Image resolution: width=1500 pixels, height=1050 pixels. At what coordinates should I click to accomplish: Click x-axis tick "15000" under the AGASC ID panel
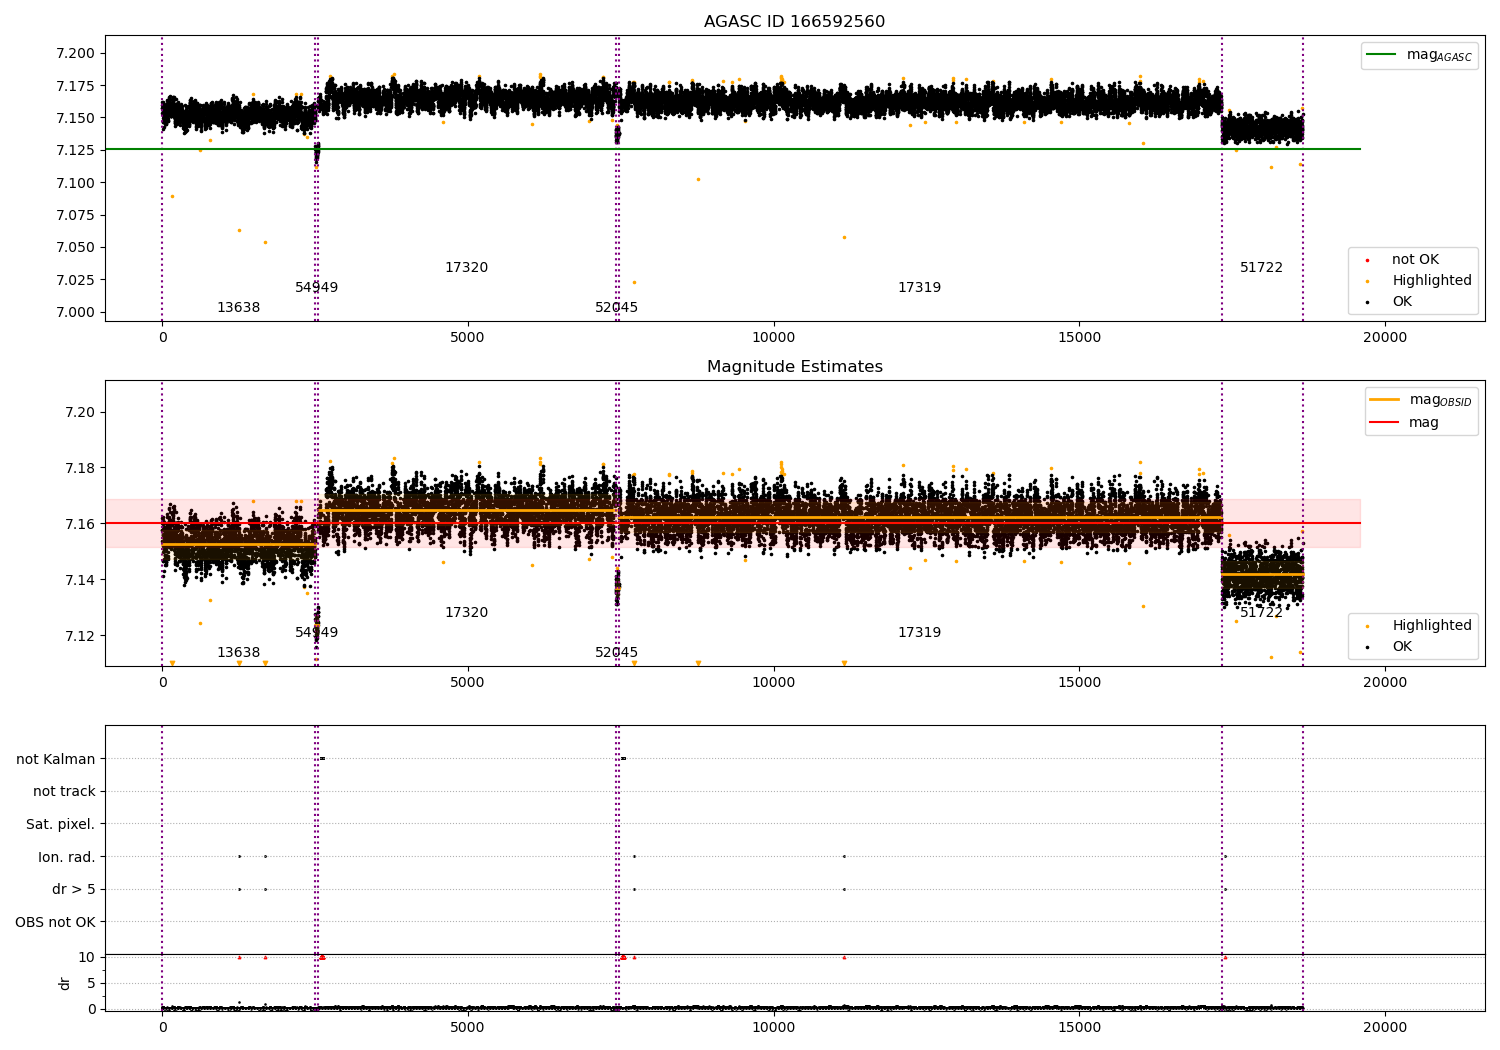[x=1079, y=338]
